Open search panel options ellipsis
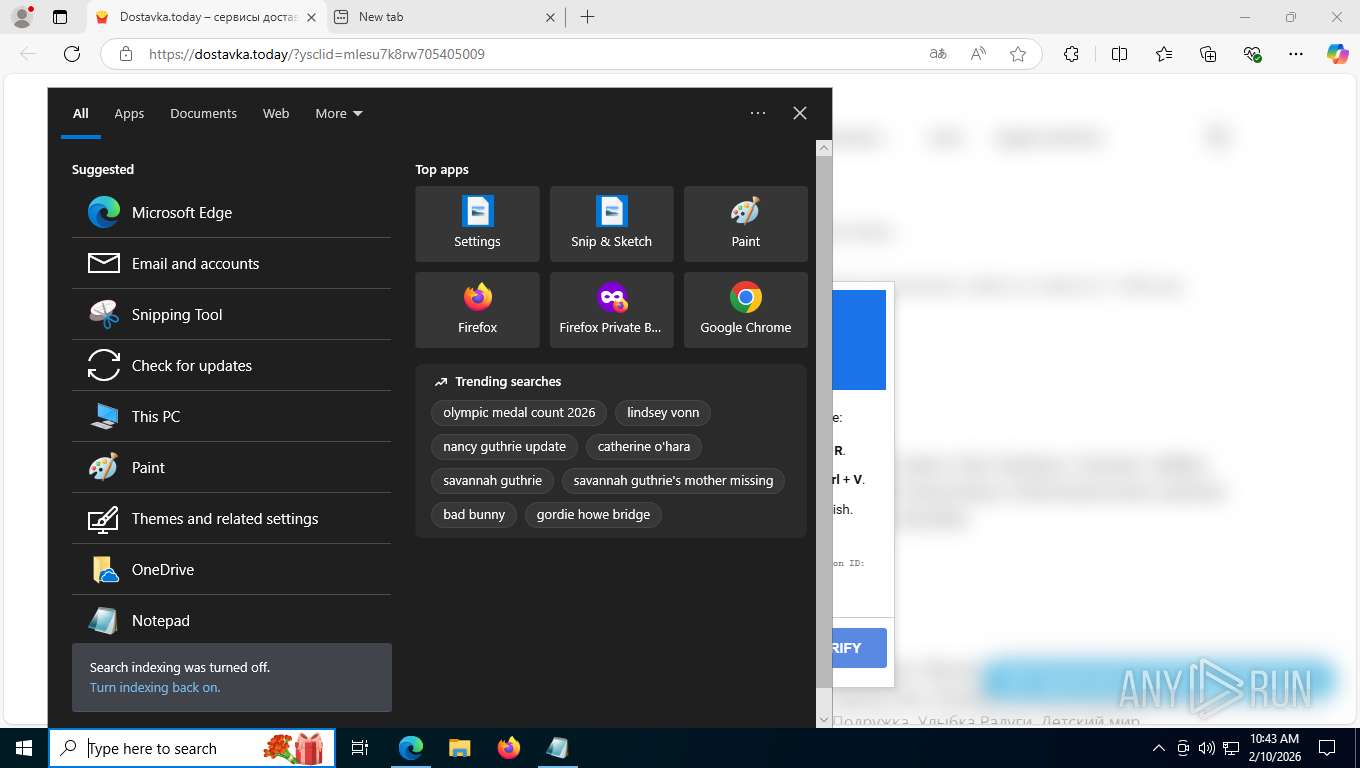Viewport: 1360px width, 768px height. pyautogui.click(x=758, y=113)
